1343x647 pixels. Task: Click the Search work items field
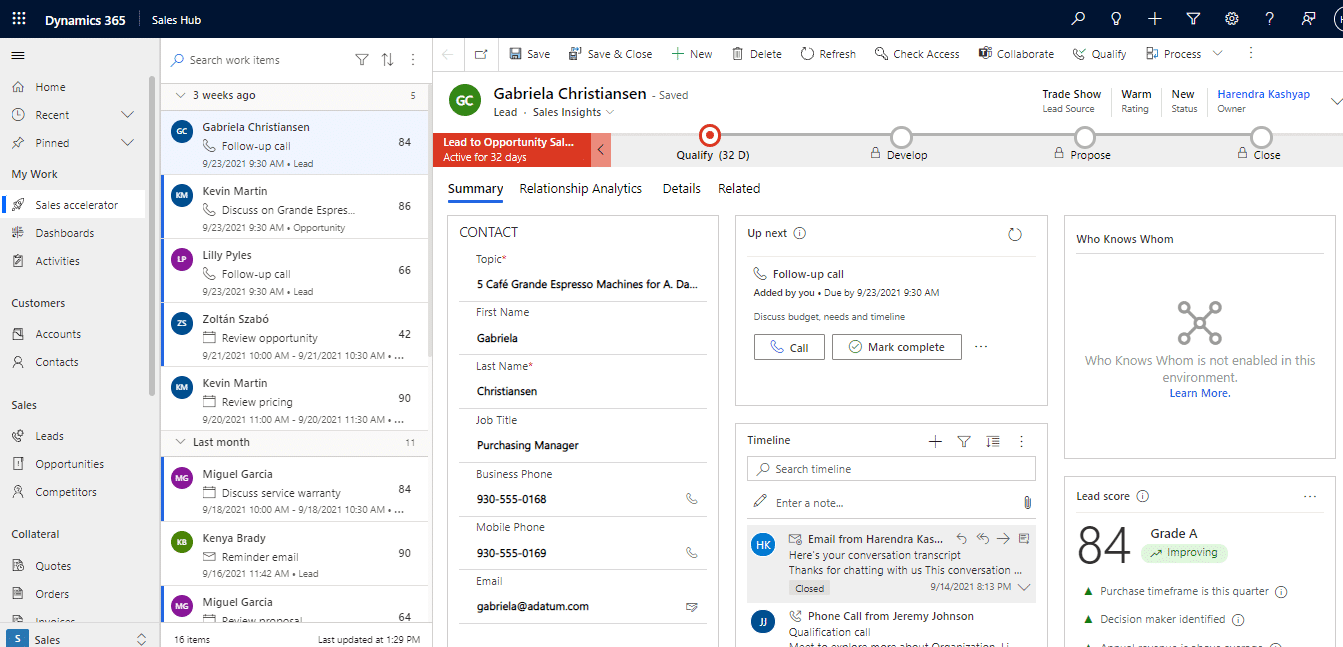pyautogui.click(x=260, y=60)
